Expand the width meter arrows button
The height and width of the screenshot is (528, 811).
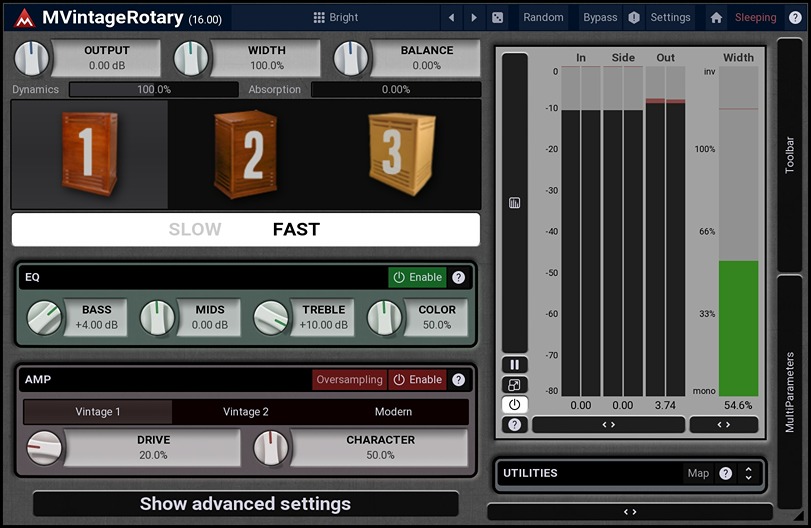[x=723, y=424]
